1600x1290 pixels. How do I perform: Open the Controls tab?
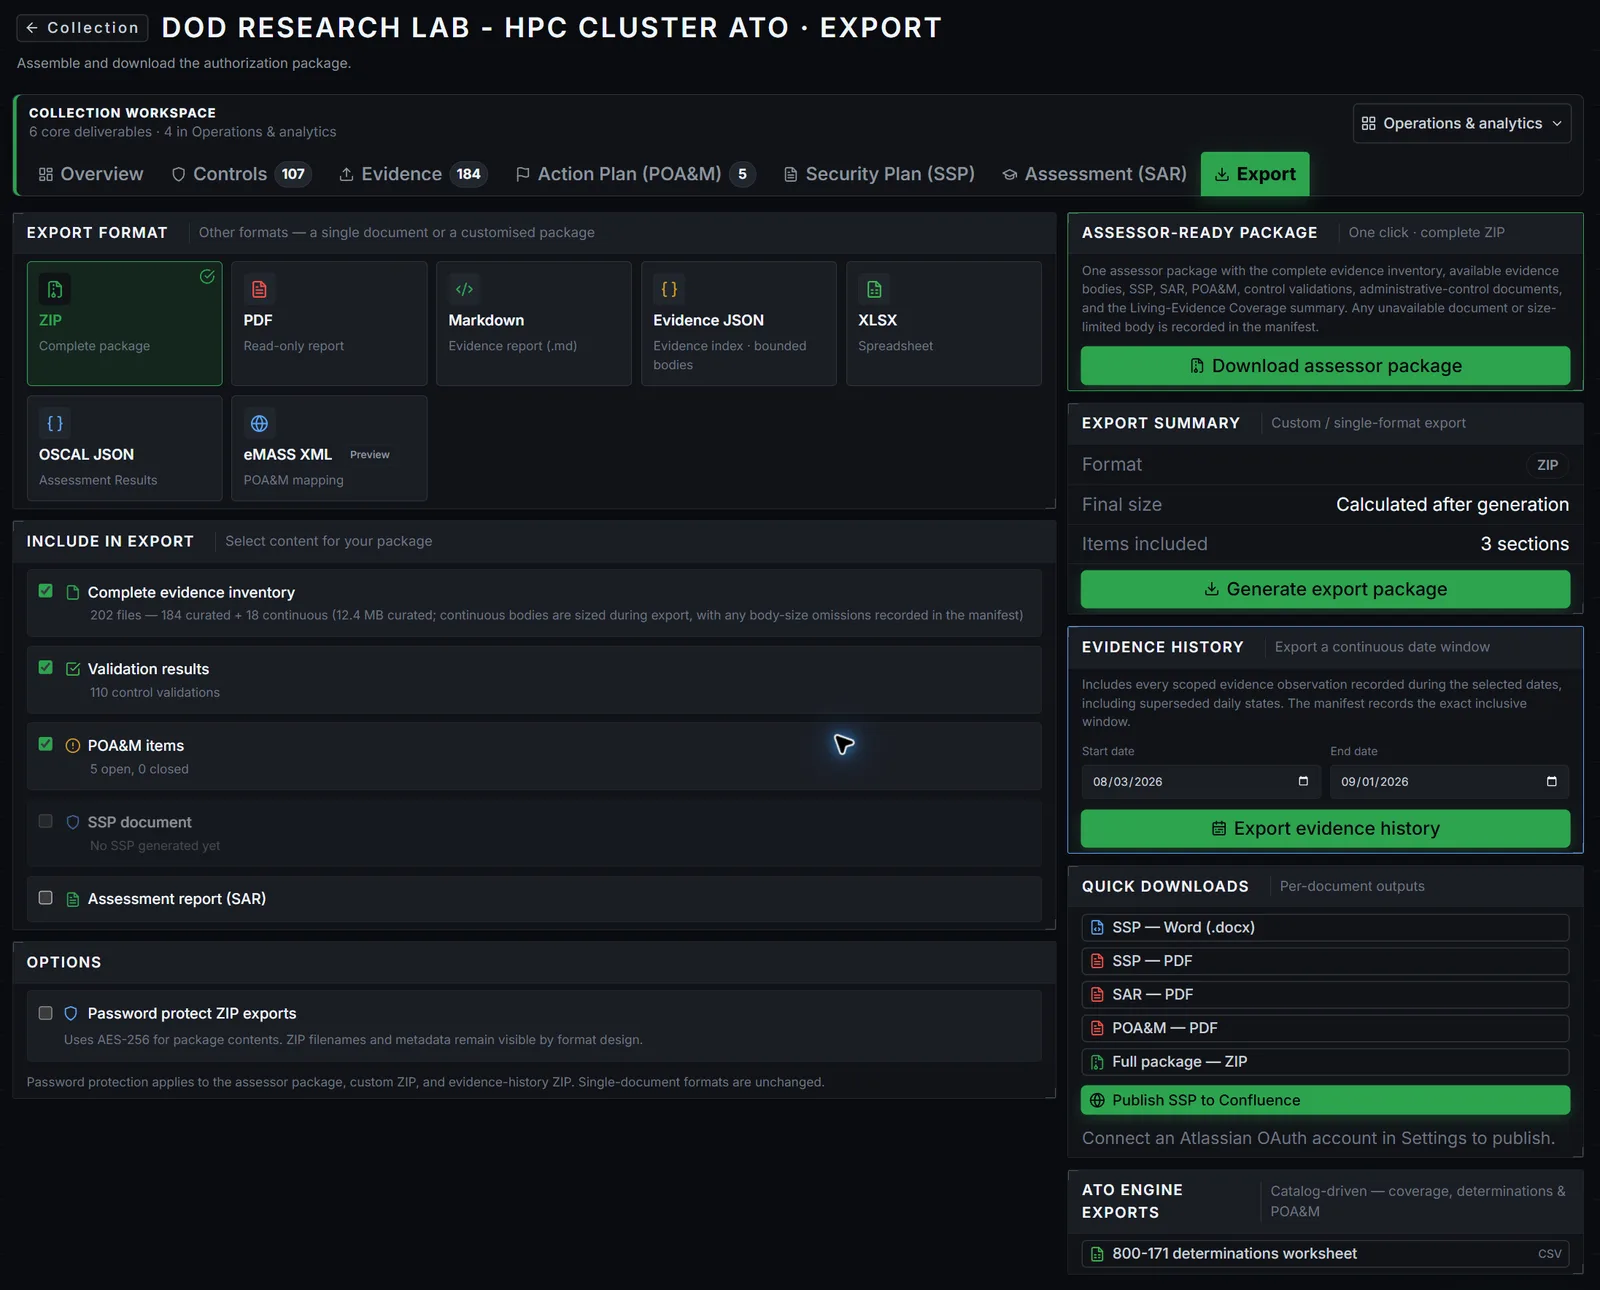[241, 174]
